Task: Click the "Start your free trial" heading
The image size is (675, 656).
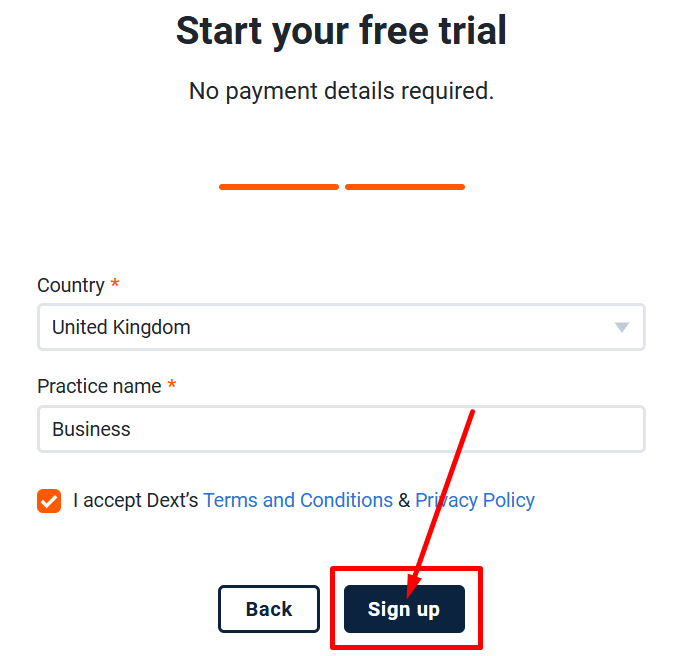Action: coord(341,31)
